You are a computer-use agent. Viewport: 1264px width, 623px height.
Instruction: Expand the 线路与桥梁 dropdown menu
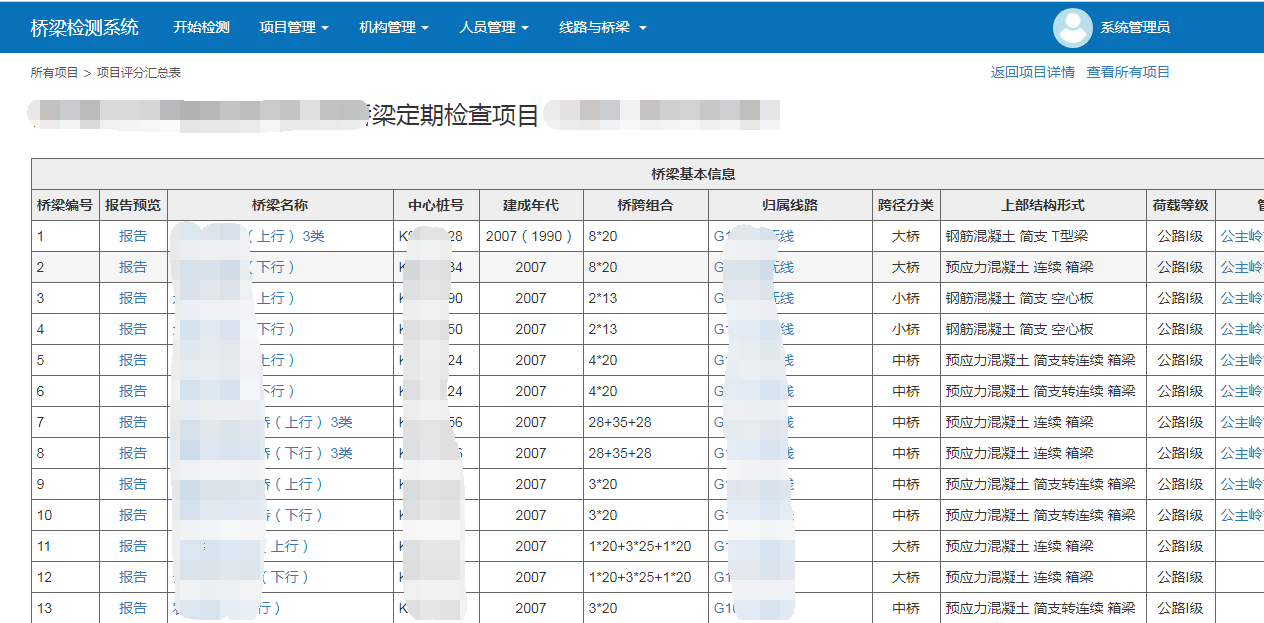602,28
